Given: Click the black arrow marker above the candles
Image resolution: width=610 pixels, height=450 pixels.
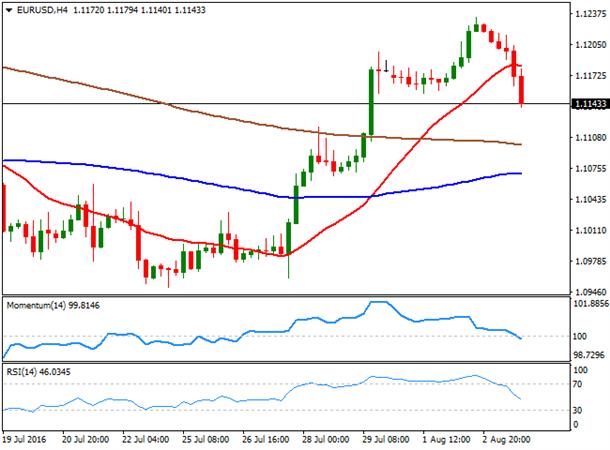Looking at the screenshot, I should (386, 66).
